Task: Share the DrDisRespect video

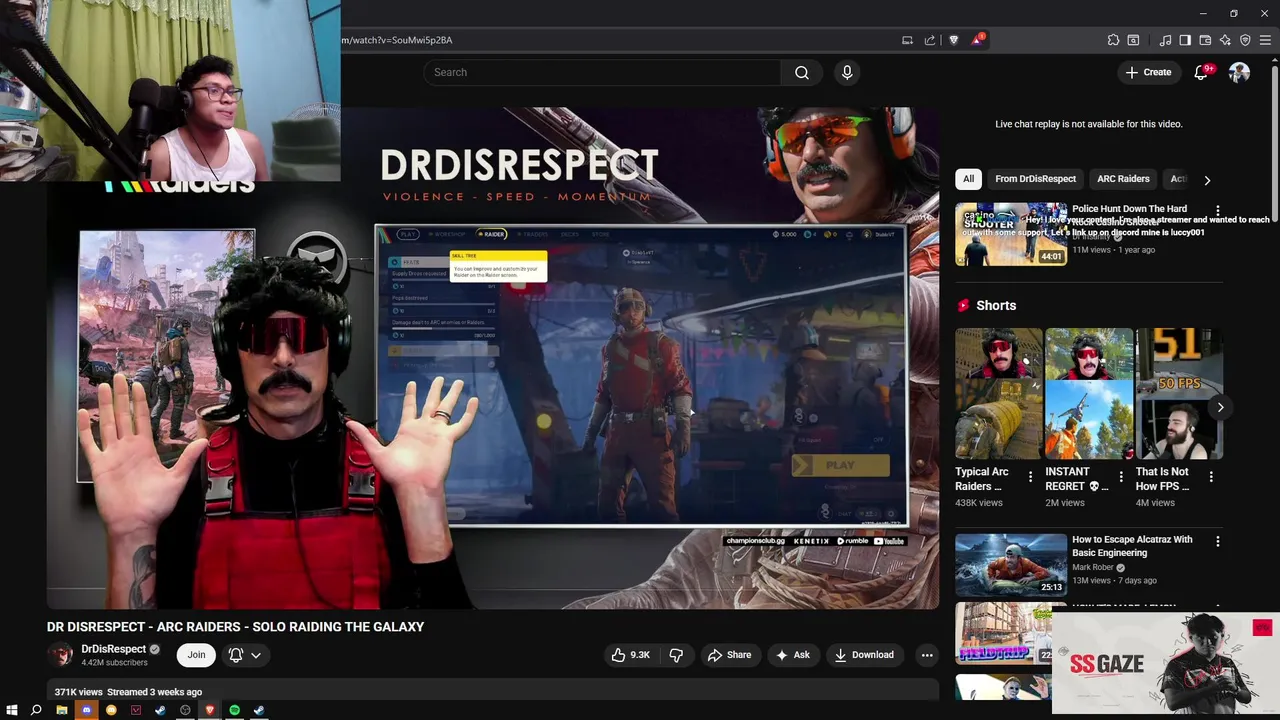Action: point(729,655)
